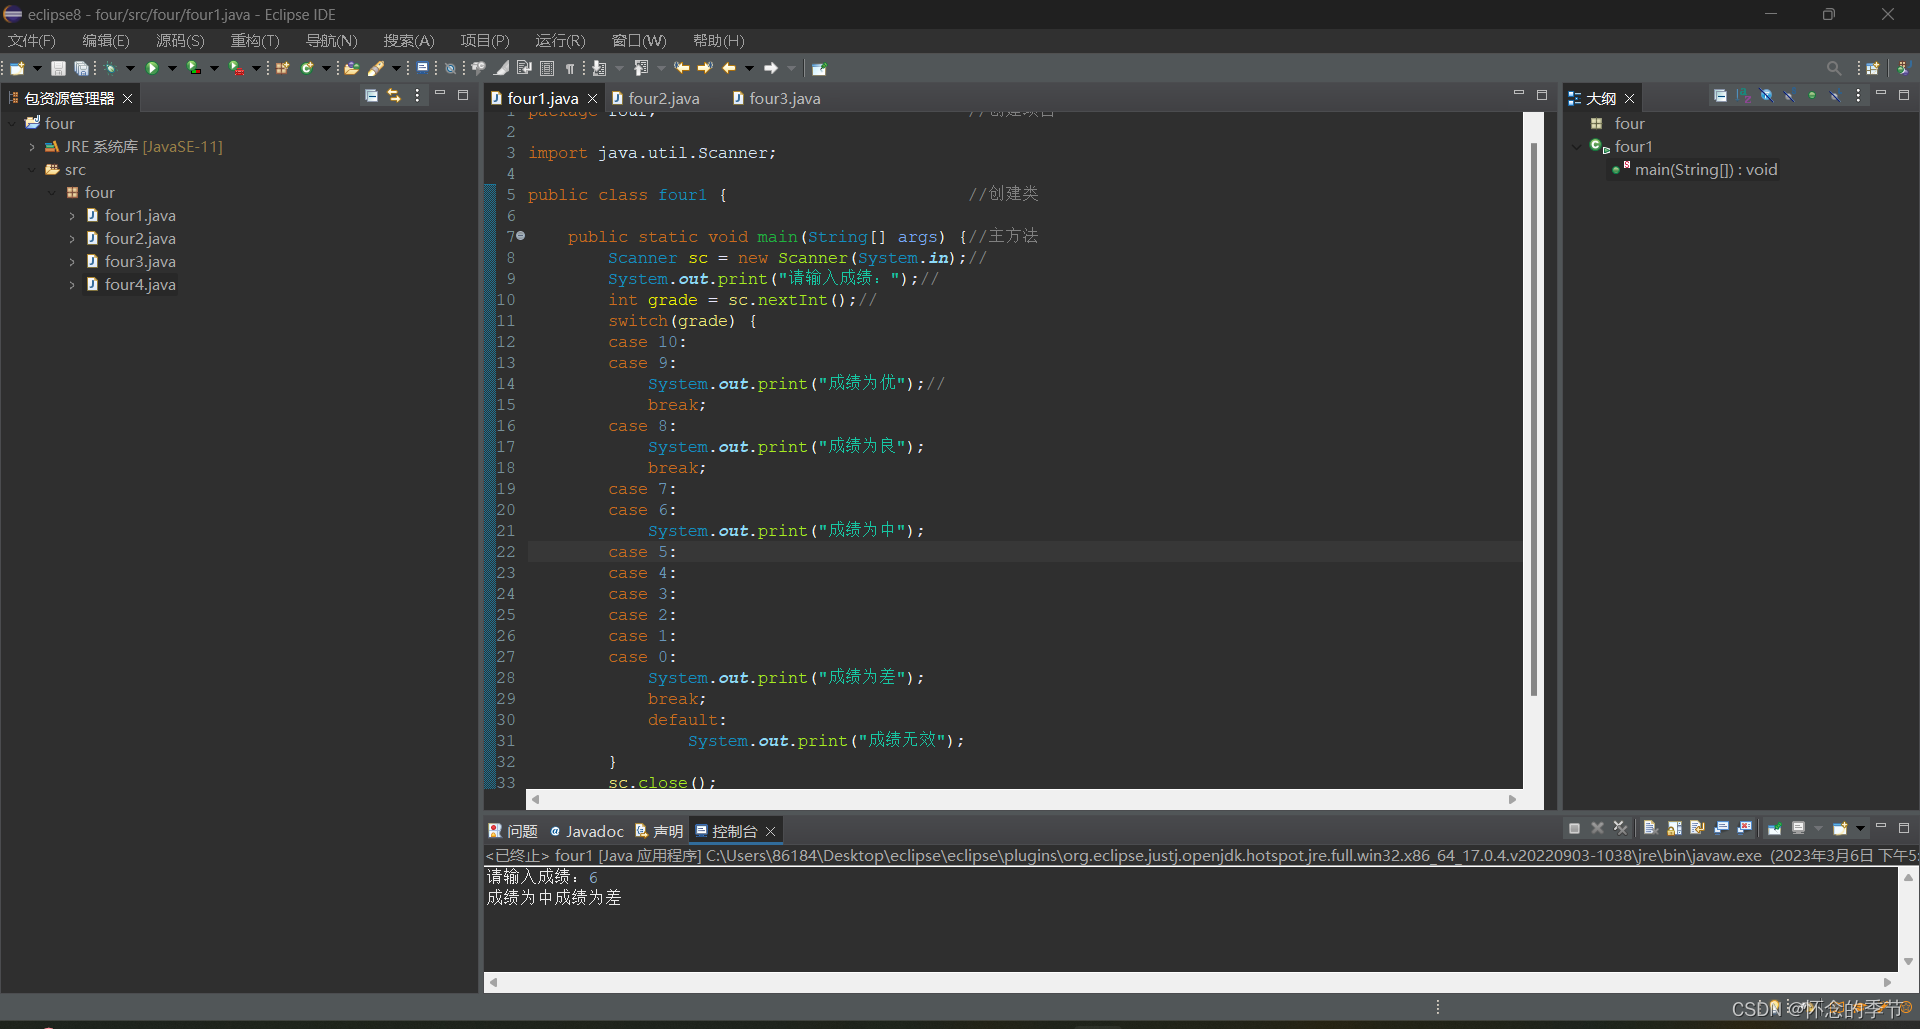Viewport: 1920px width, 1029px height.
Task: Expand the JRE 系统库 tree node
Action: coord(32,146)
